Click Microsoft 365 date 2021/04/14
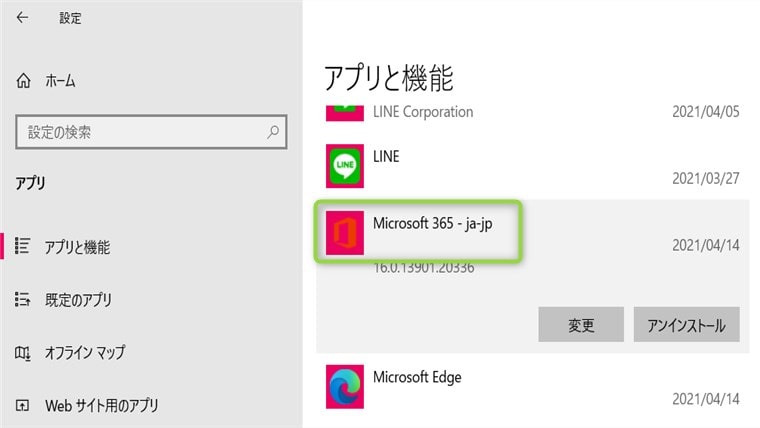Screen dimensions: 760x428 706,245
